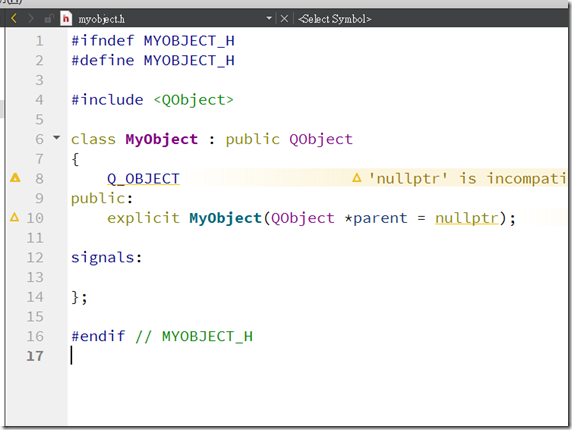Click the inline nullptr warning triangle
Screen dimensions: 572x430
(x=357, y=178)
